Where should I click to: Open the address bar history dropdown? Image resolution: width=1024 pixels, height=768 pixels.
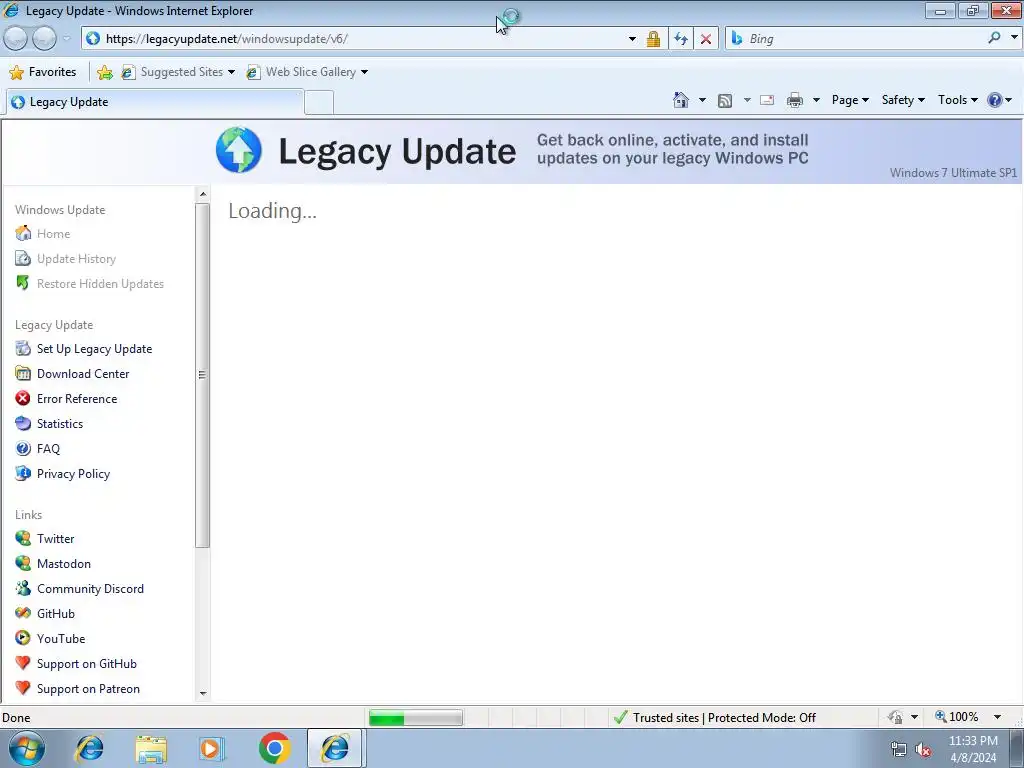tap(632, 39)
